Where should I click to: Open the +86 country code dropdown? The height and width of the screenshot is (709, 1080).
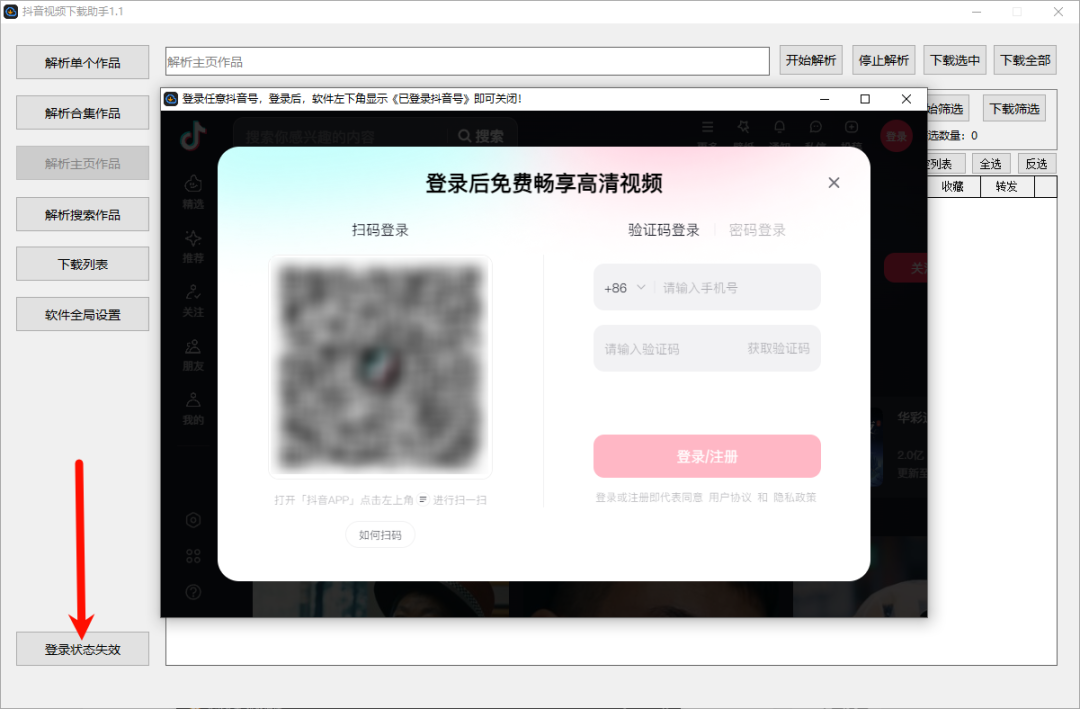624,287
